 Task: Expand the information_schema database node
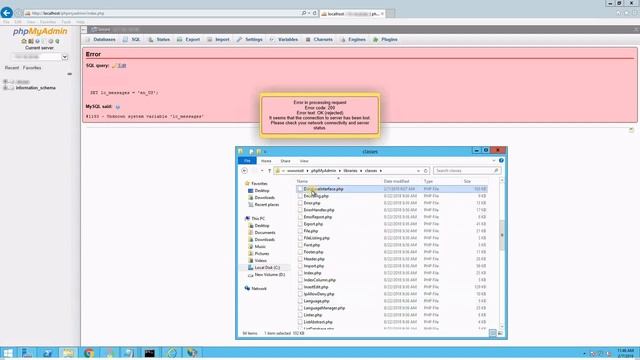[x=5, y=88]
